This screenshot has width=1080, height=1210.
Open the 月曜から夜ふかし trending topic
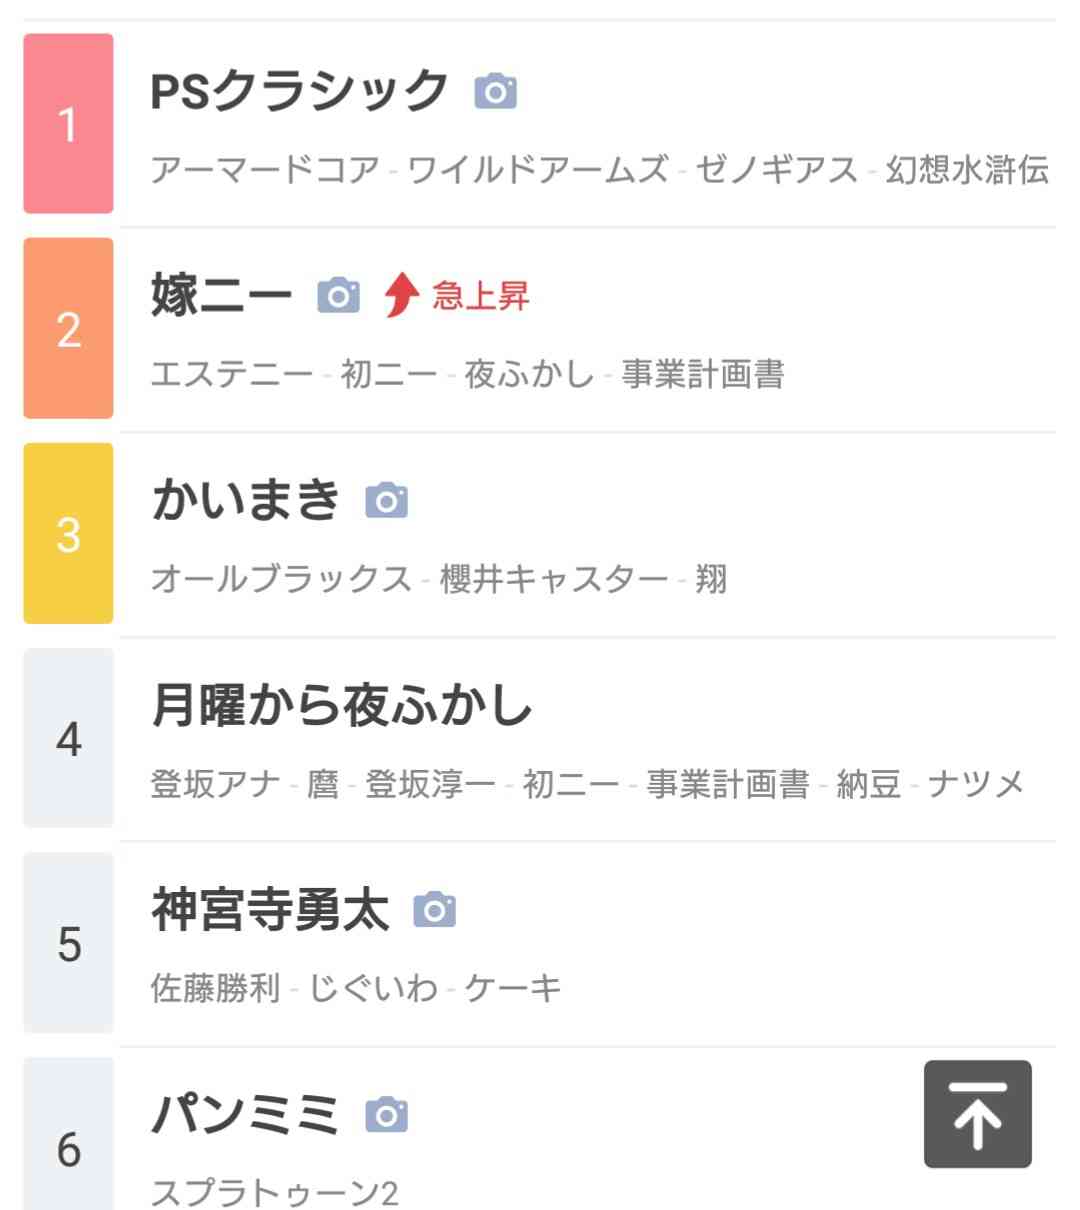point(342,705)
